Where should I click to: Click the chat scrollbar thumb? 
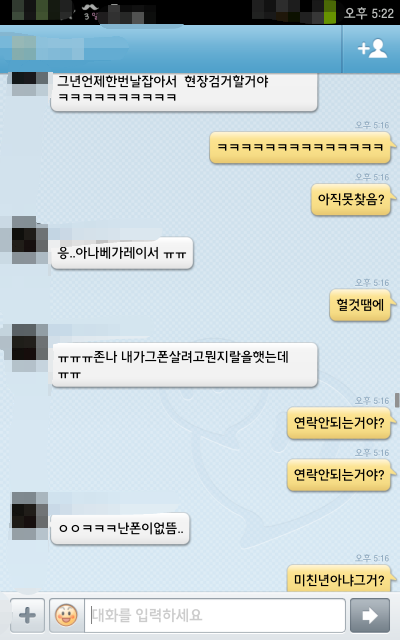397,400
